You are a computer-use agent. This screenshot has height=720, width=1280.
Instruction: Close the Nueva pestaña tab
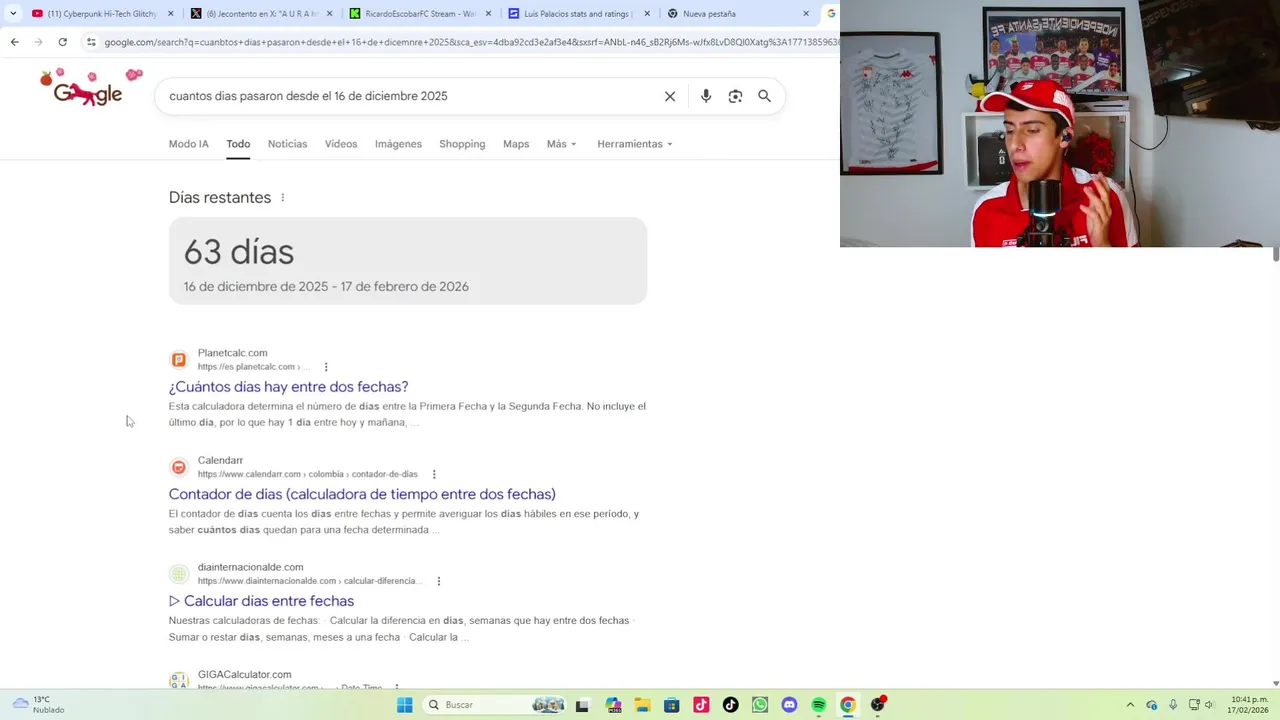coord(806,14)
